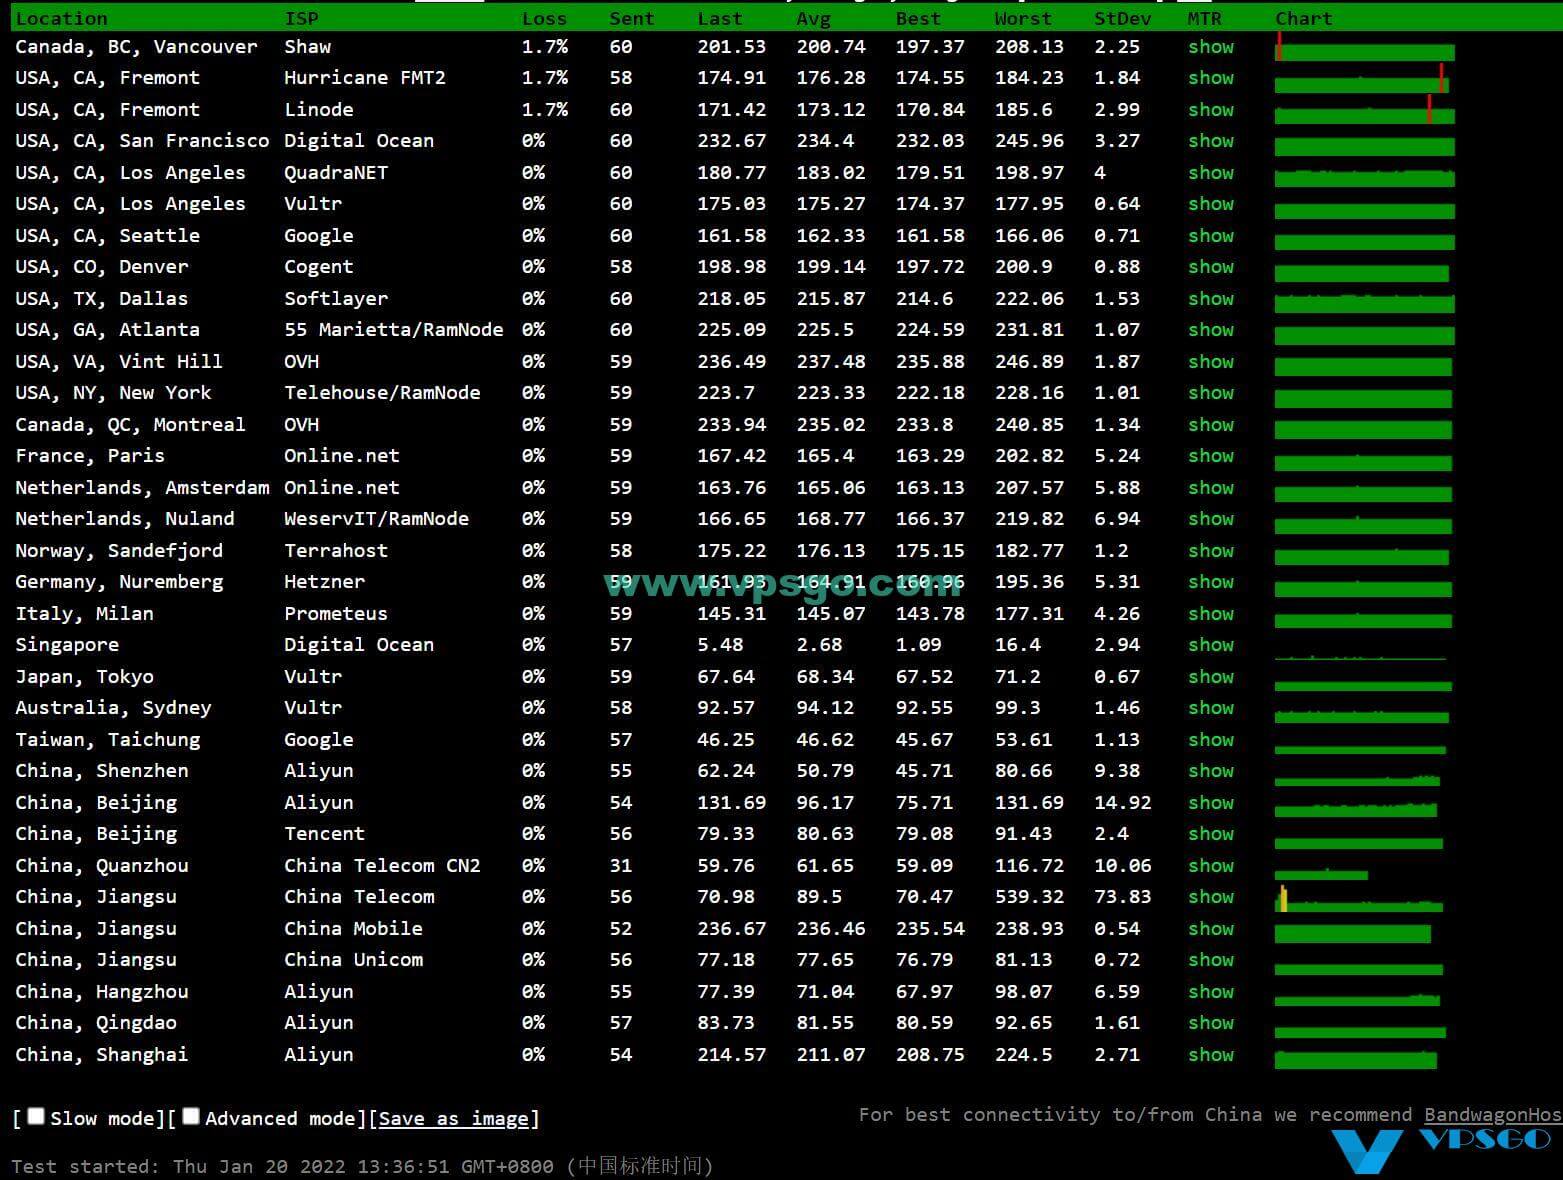Show MTR for Beijing Tencent row

[1211, 834]
